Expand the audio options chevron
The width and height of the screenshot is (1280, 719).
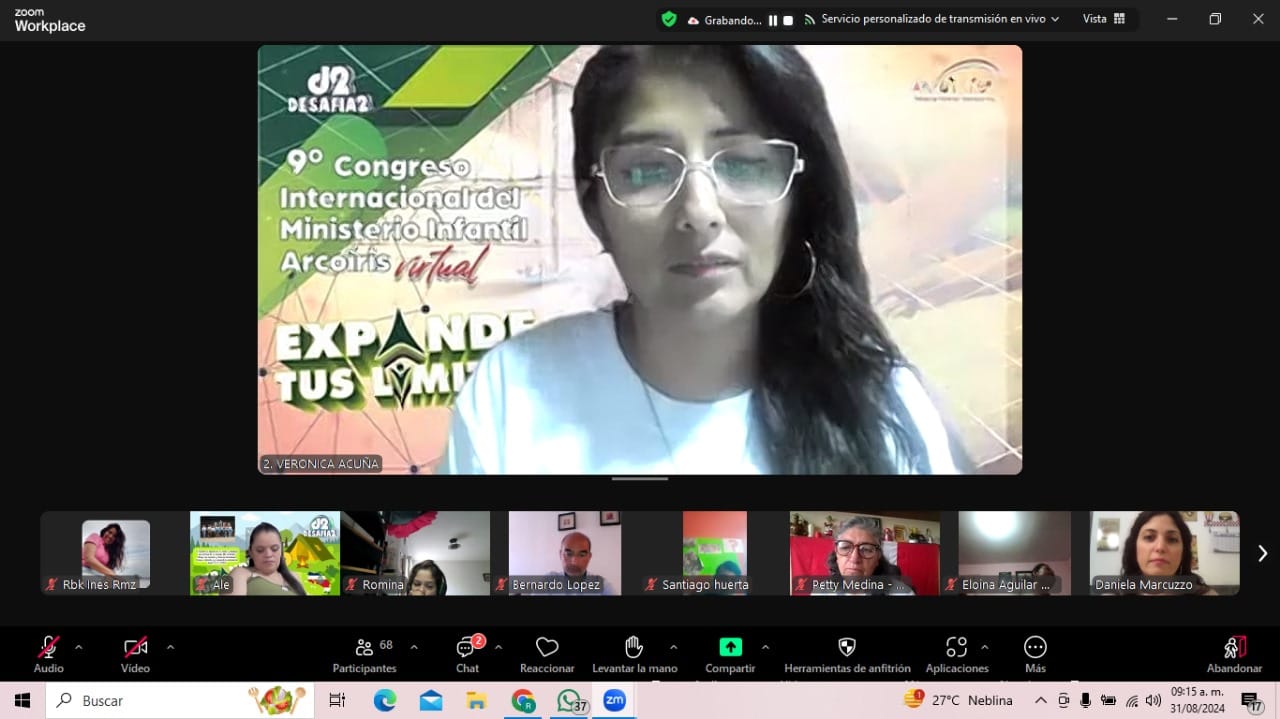[79, 647]
